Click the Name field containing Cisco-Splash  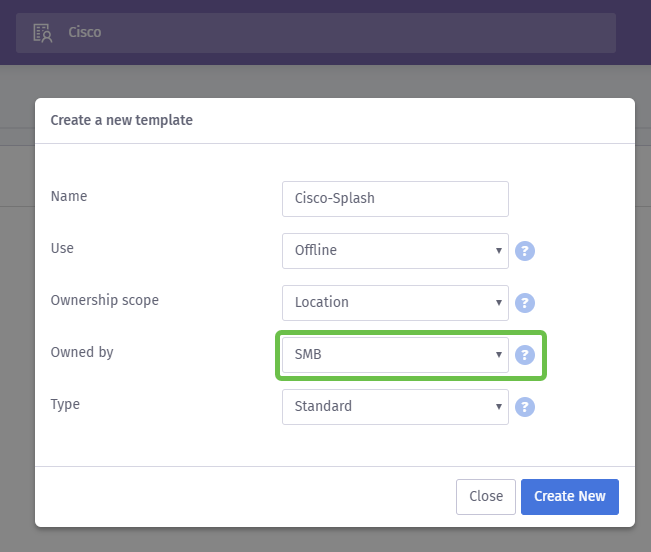point(395,198)
